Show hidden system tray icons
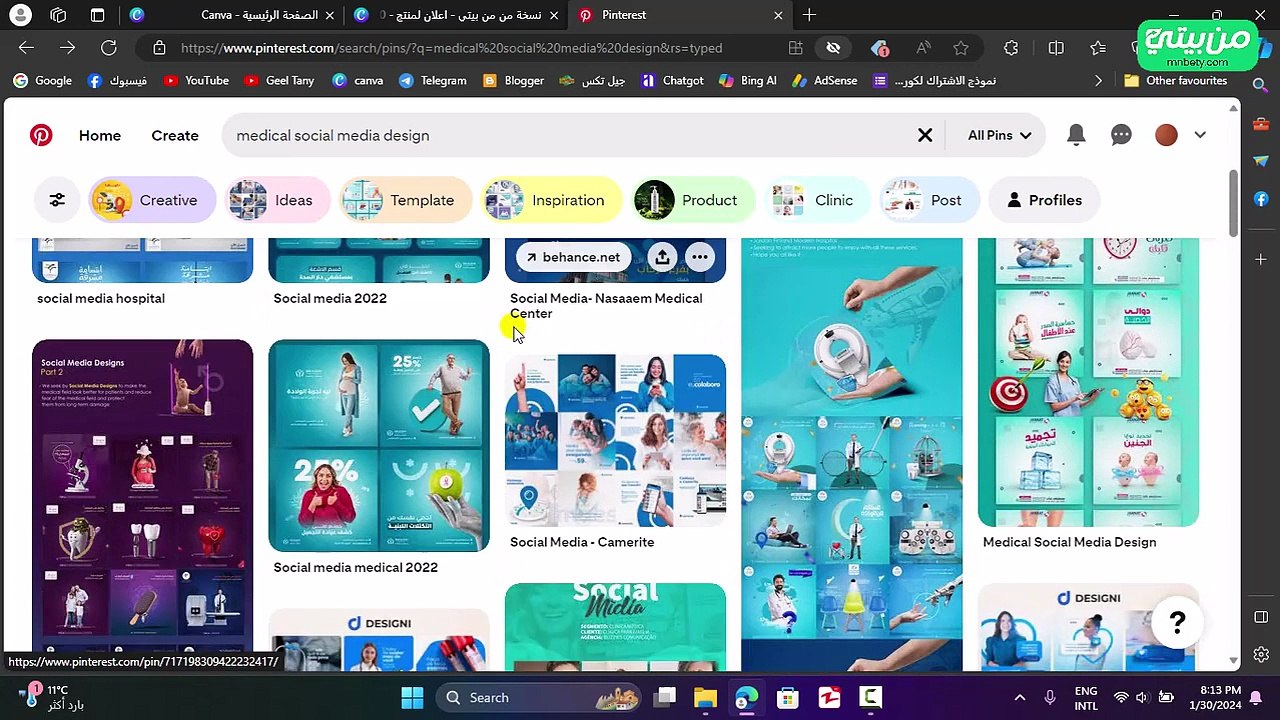This screenshot has height=720, width=1280. tap(1020, 698)
